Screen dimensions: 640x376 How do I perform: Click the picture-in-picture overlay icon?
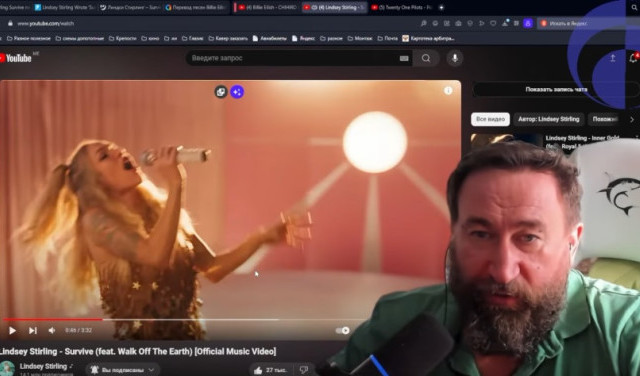[x=221, y=92]
